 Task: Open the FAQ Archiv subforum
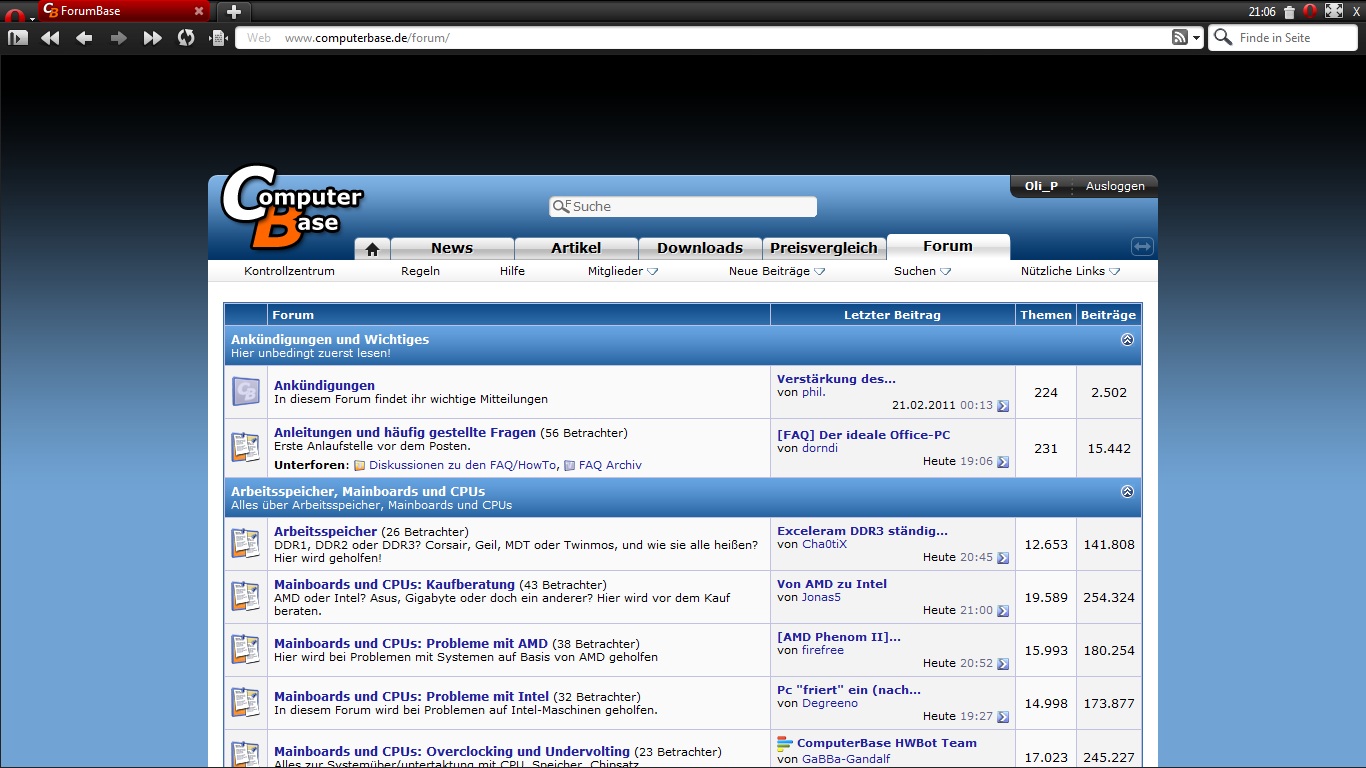point(610,465)
